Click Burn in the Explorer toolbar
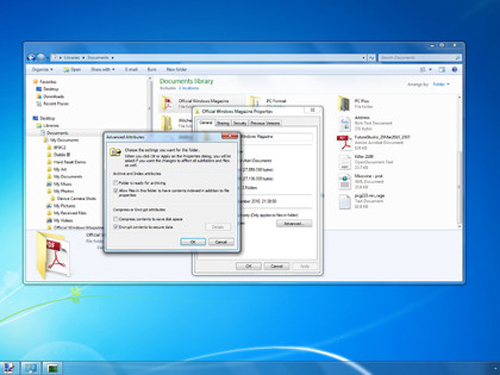Viewport: 500px width, 375px height. (152, 69)
